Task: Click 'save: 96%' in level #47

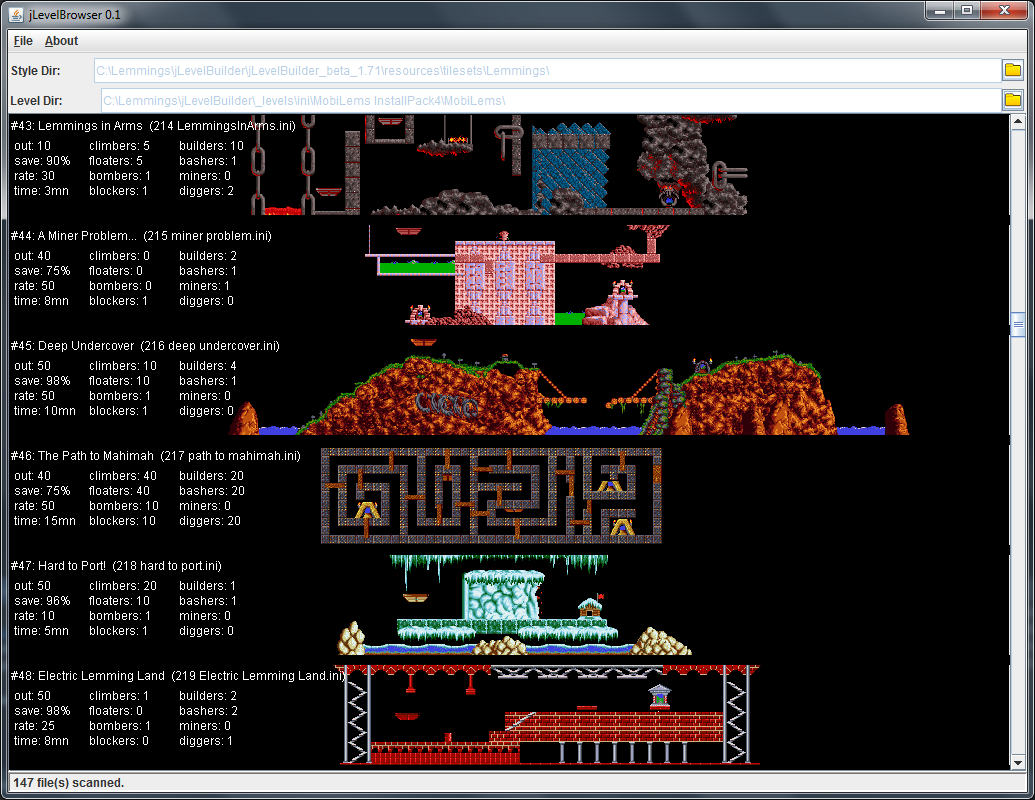Action: tap(42, 601)
